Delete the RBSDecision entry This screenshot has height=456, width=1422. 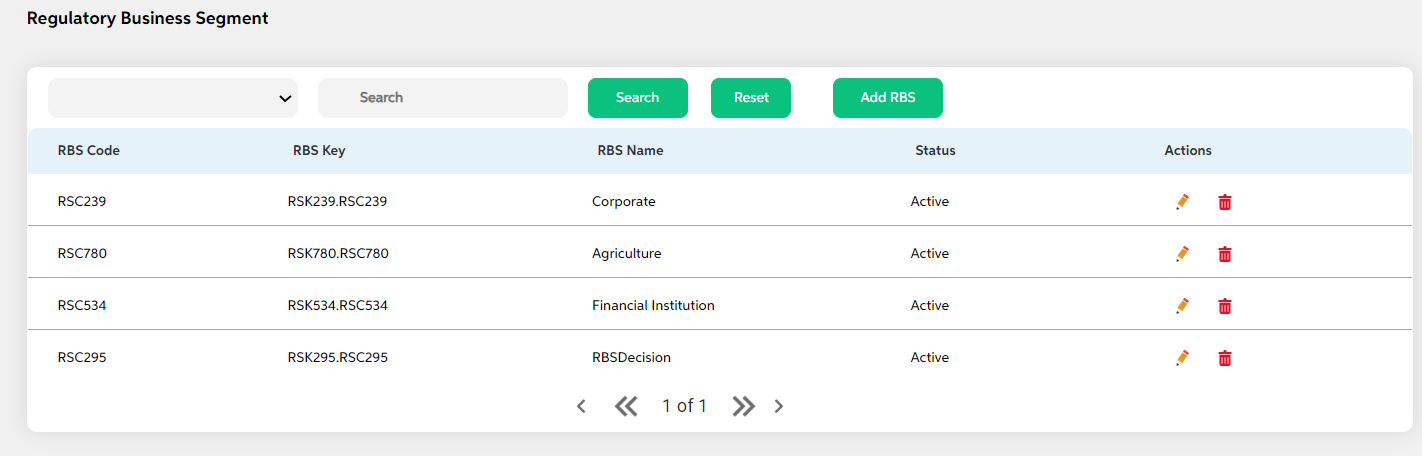[1225, 358]
